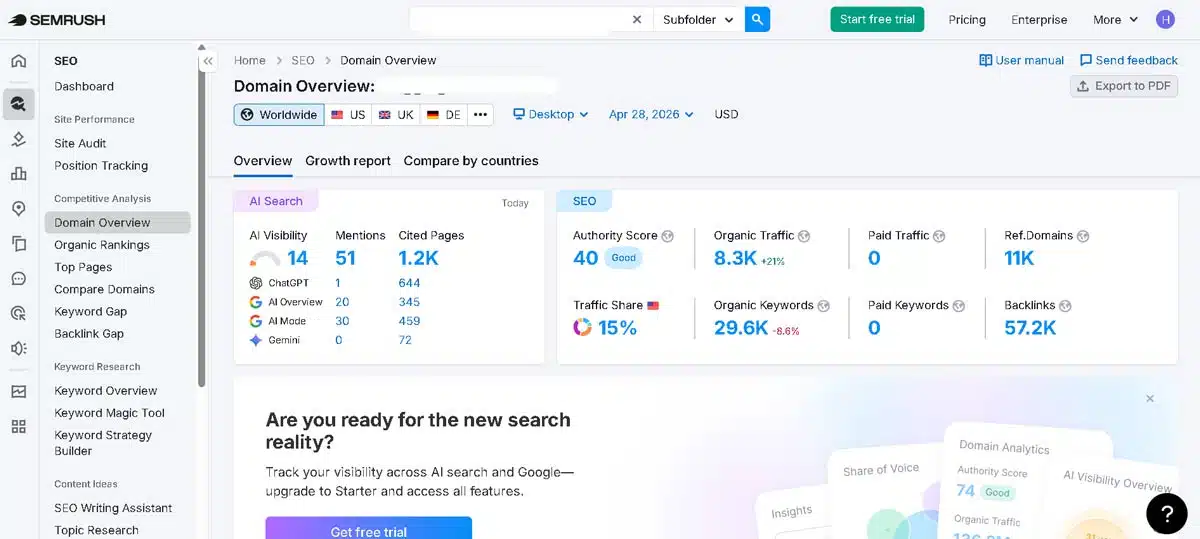The image size is (1200, 539).
Task: Collapse the sidebar with double-chevron button
Action: pos(208,61)
